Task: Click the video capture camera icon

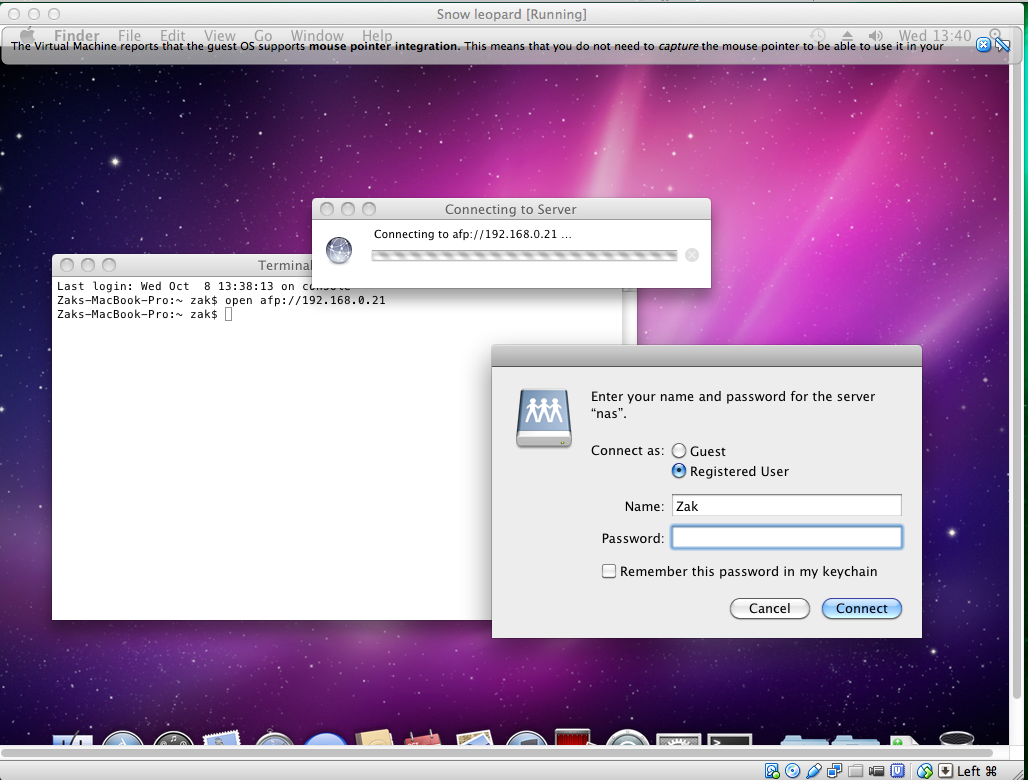Action: 877,771
